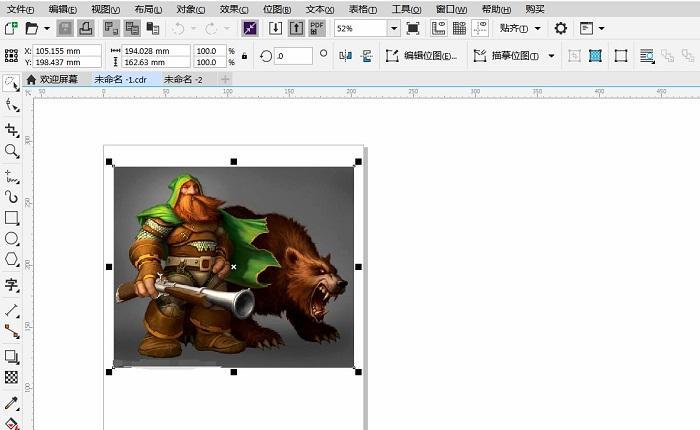The width and height of the screenshot is (700, 430).
Task: Switch to the 欢迎屏幕 tab
Action: tap(52, 79)
